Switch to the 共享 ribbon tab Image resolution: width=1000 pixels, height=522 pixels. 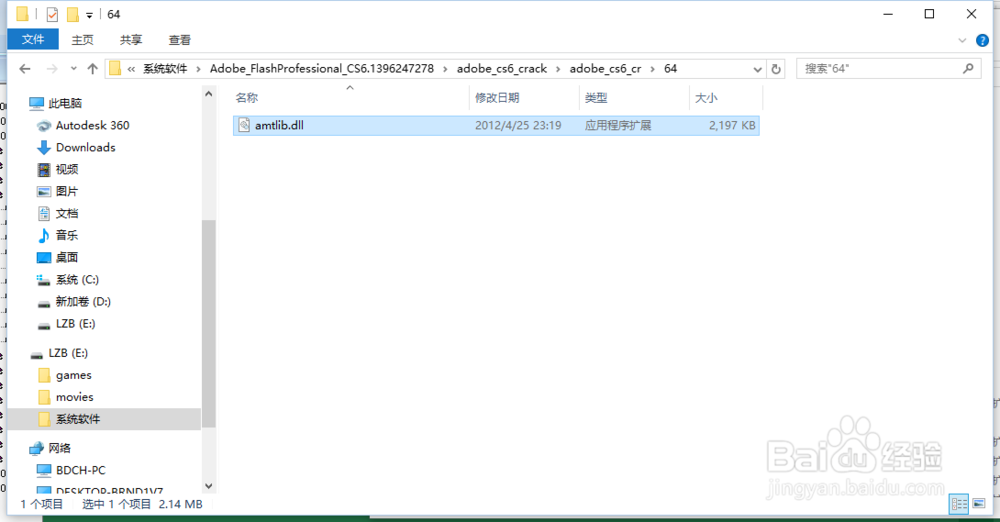[131, 40]
